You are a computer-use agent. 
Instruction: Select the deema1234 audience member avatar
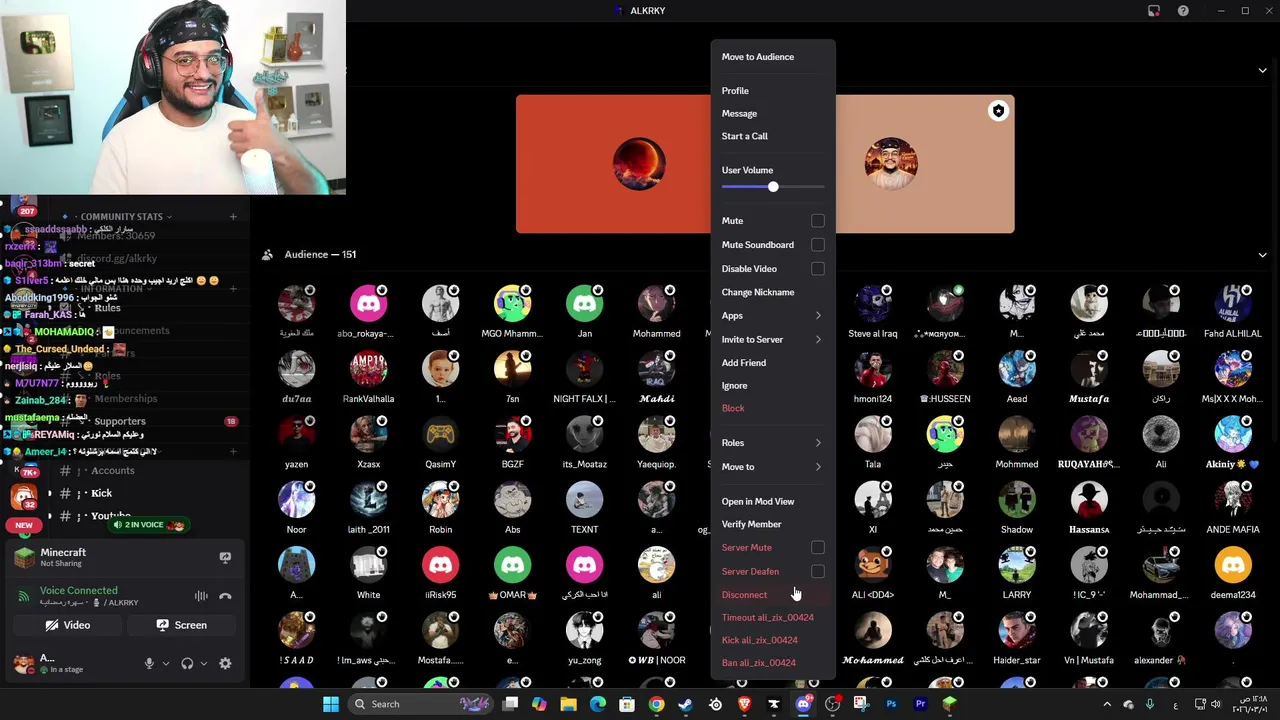[1233, 565]
